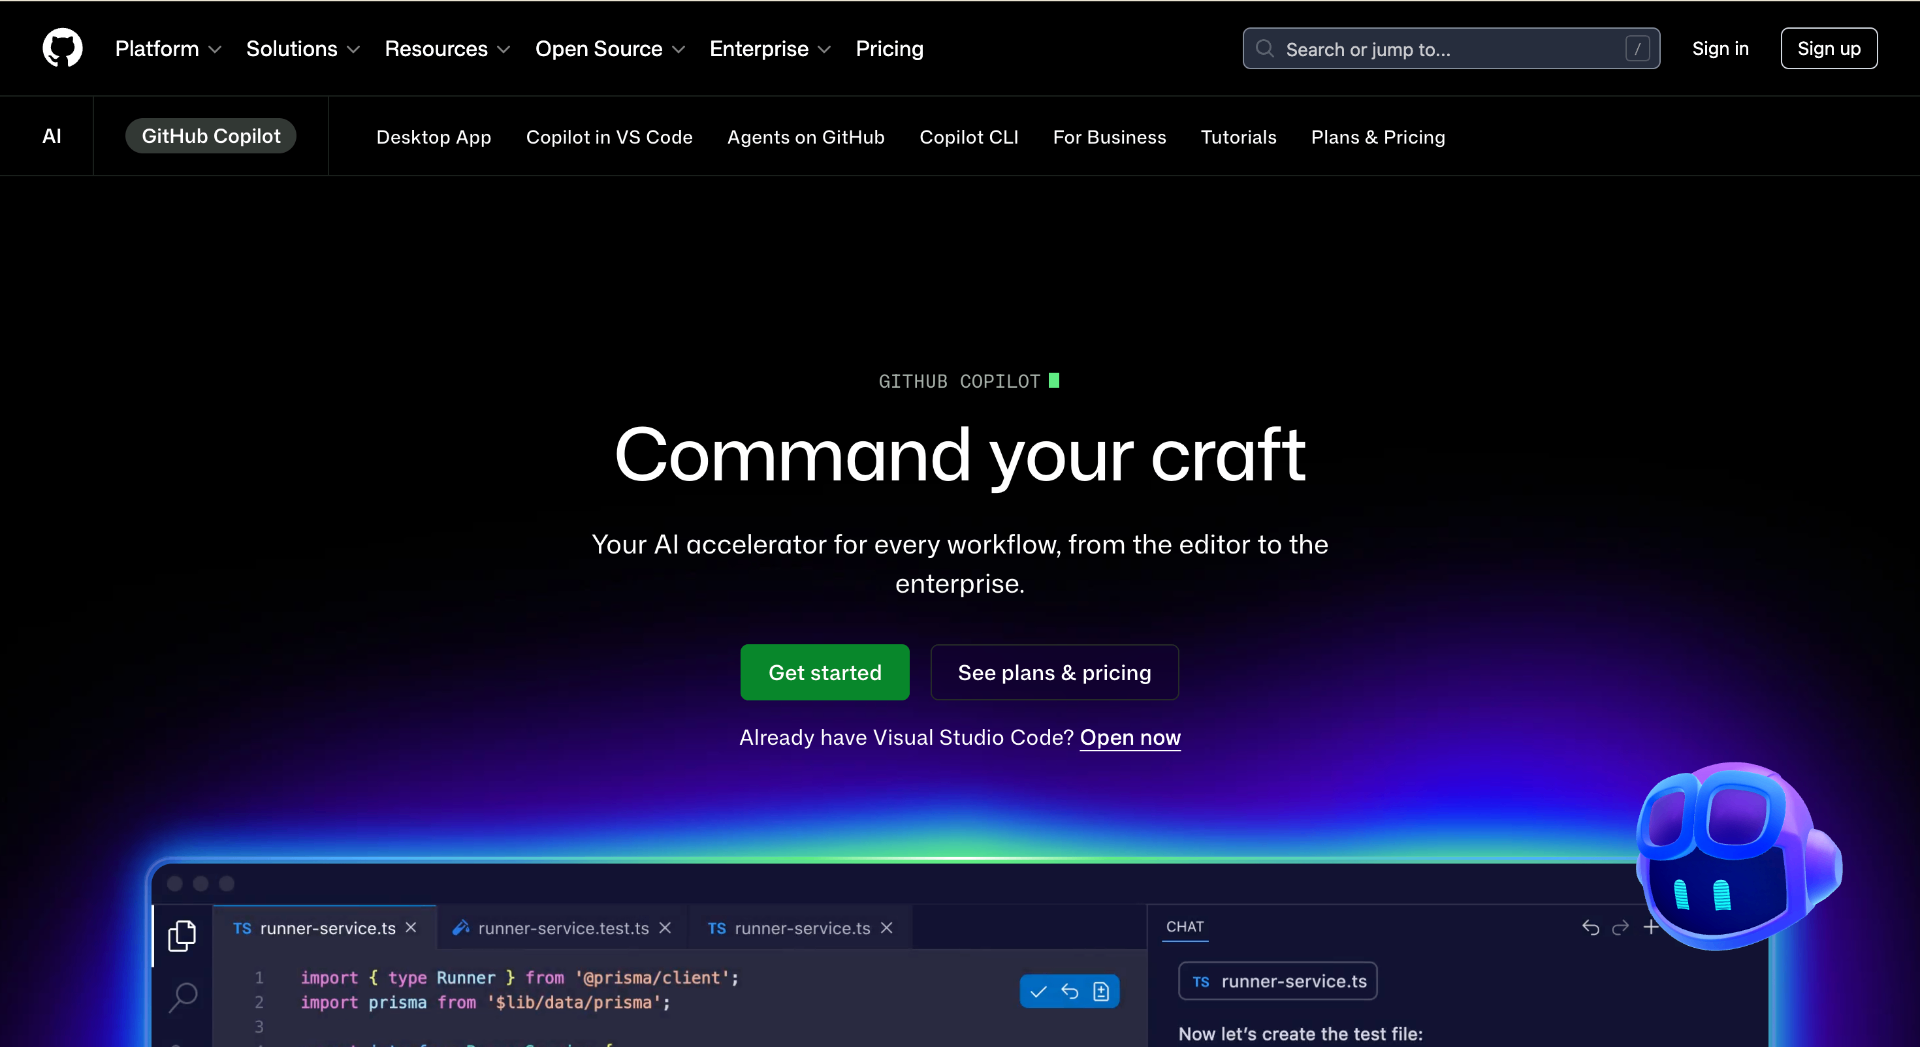This screenshot has height=1047, width=1920.
Task: Open Plans & Pricing in subnav
Action: (1378, 137)
